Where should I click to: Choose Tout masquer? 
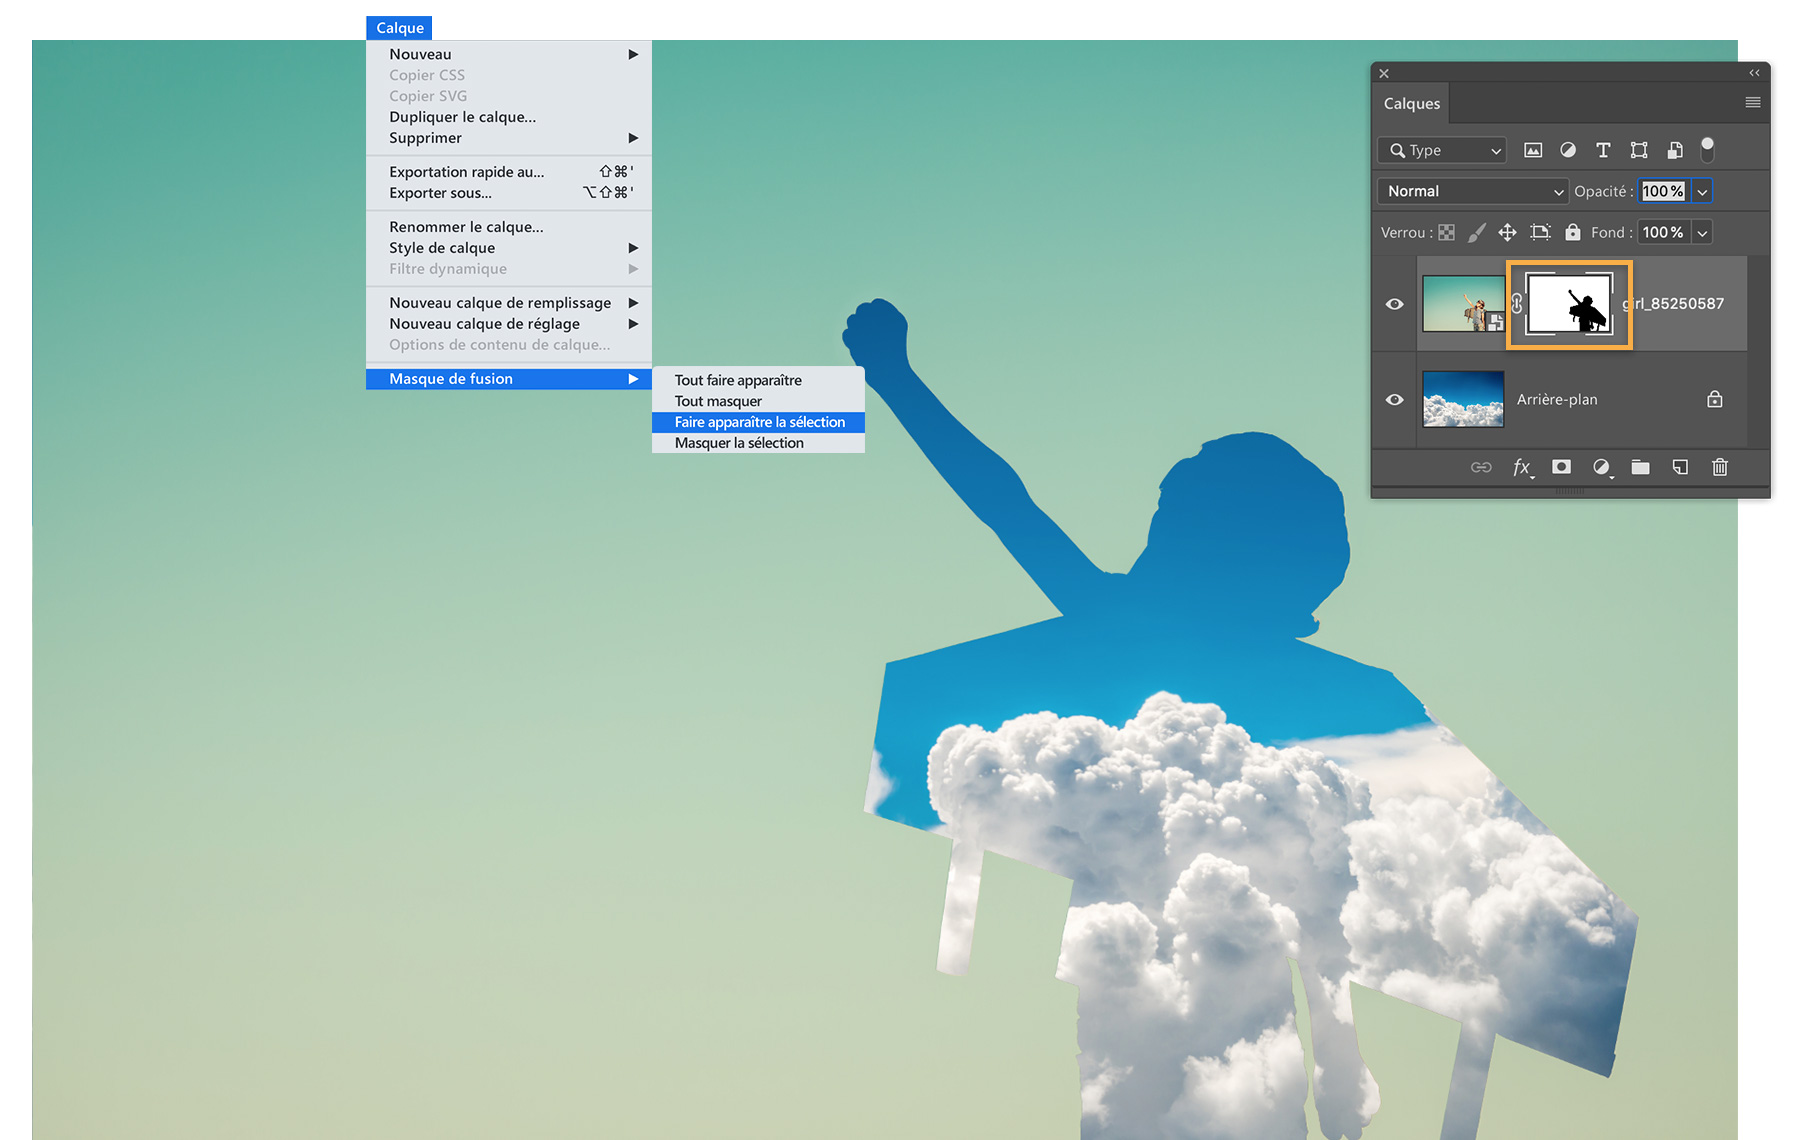[758, 401]
